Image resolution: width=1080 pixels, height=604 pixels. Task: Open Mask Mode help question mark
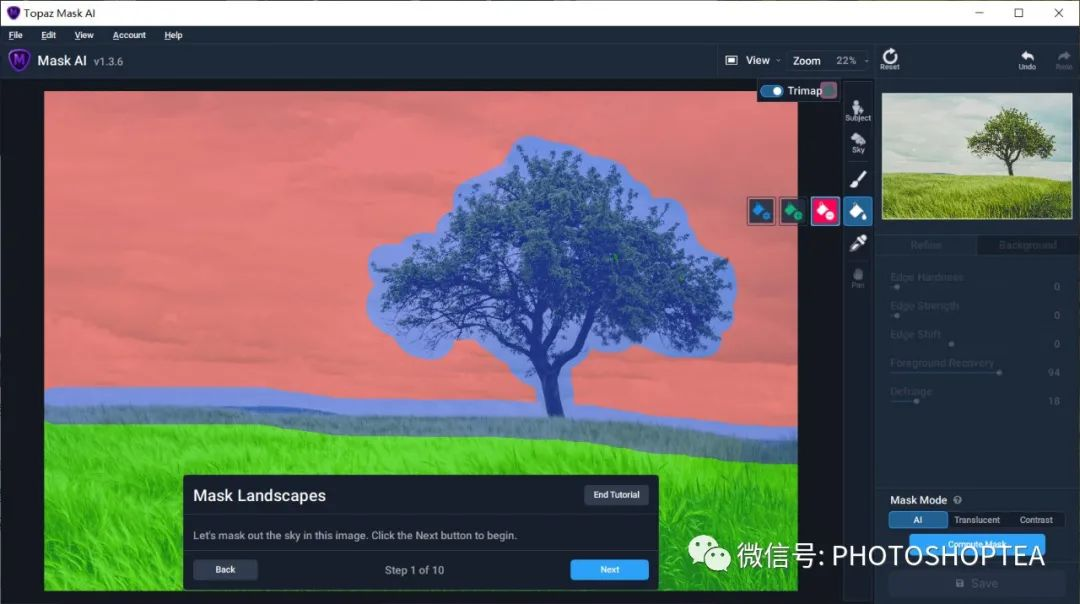coord(957,500)
